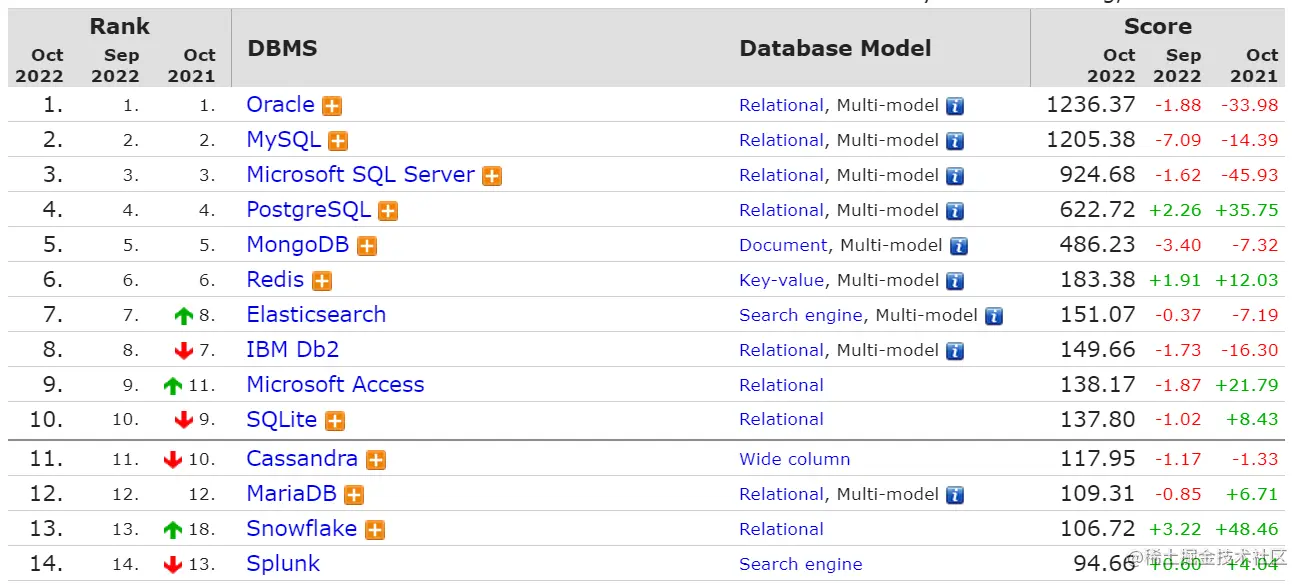Click the Search engine link in Splunk row
1306x586 pixels.
point(800,565)
